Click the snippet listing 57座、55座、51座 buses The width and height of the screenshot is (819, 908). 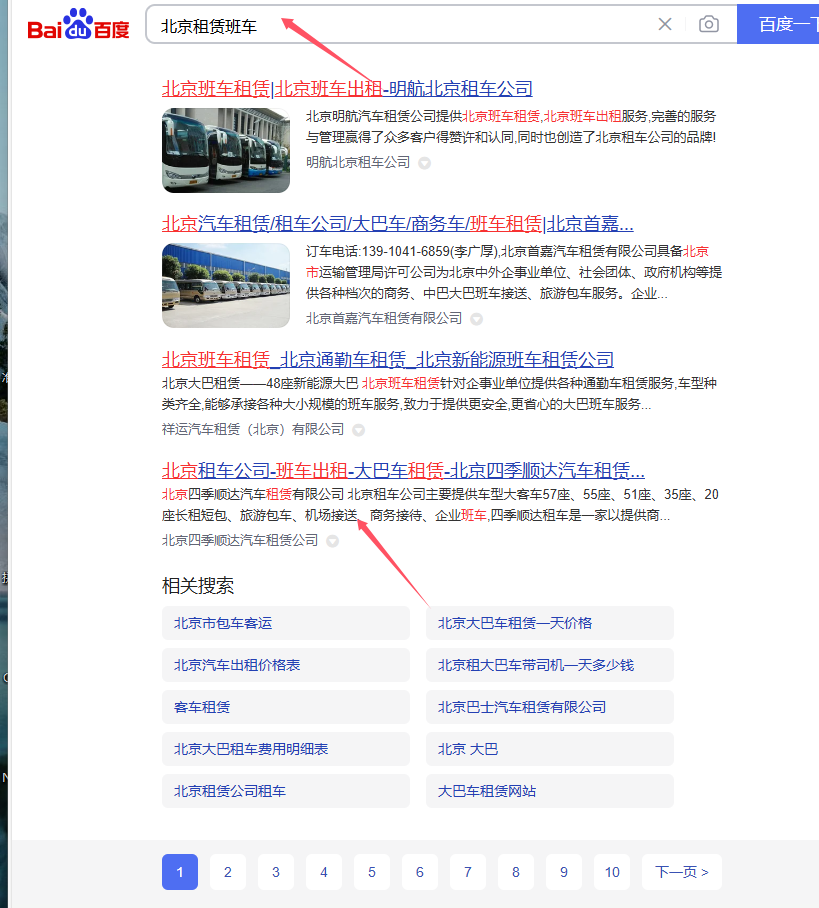tap(440, 505)
